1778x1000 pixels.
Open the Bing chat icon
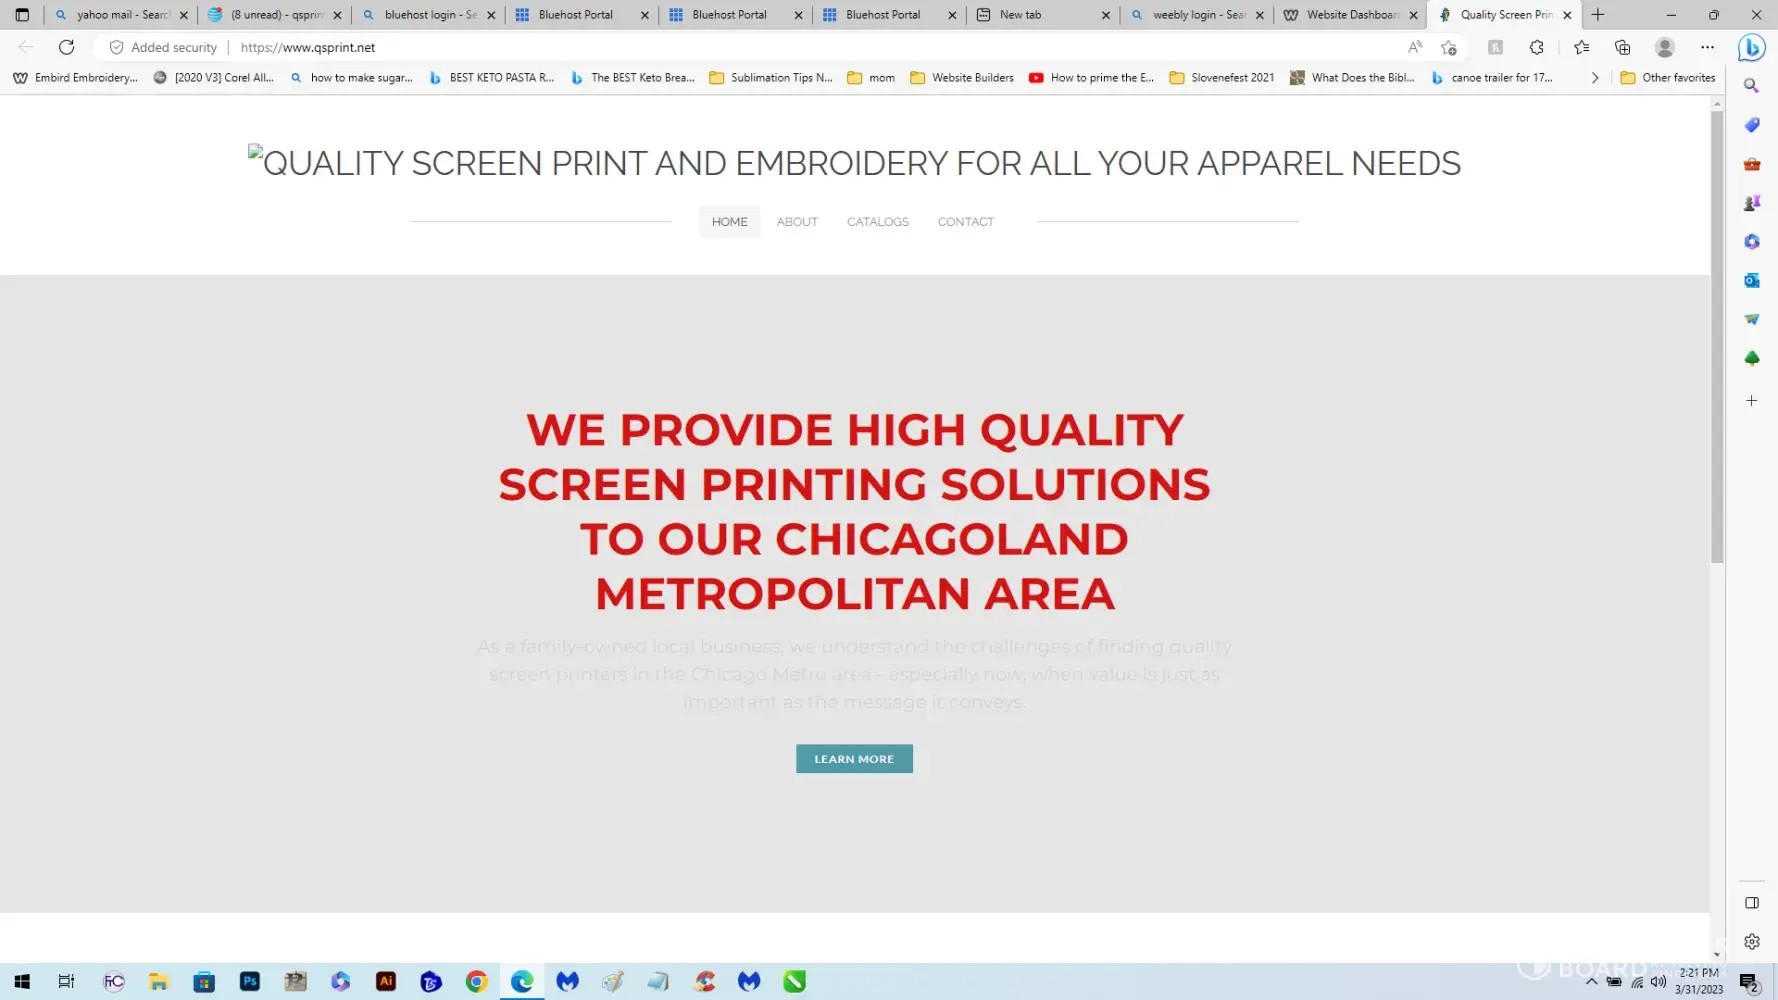(1751, 47)
